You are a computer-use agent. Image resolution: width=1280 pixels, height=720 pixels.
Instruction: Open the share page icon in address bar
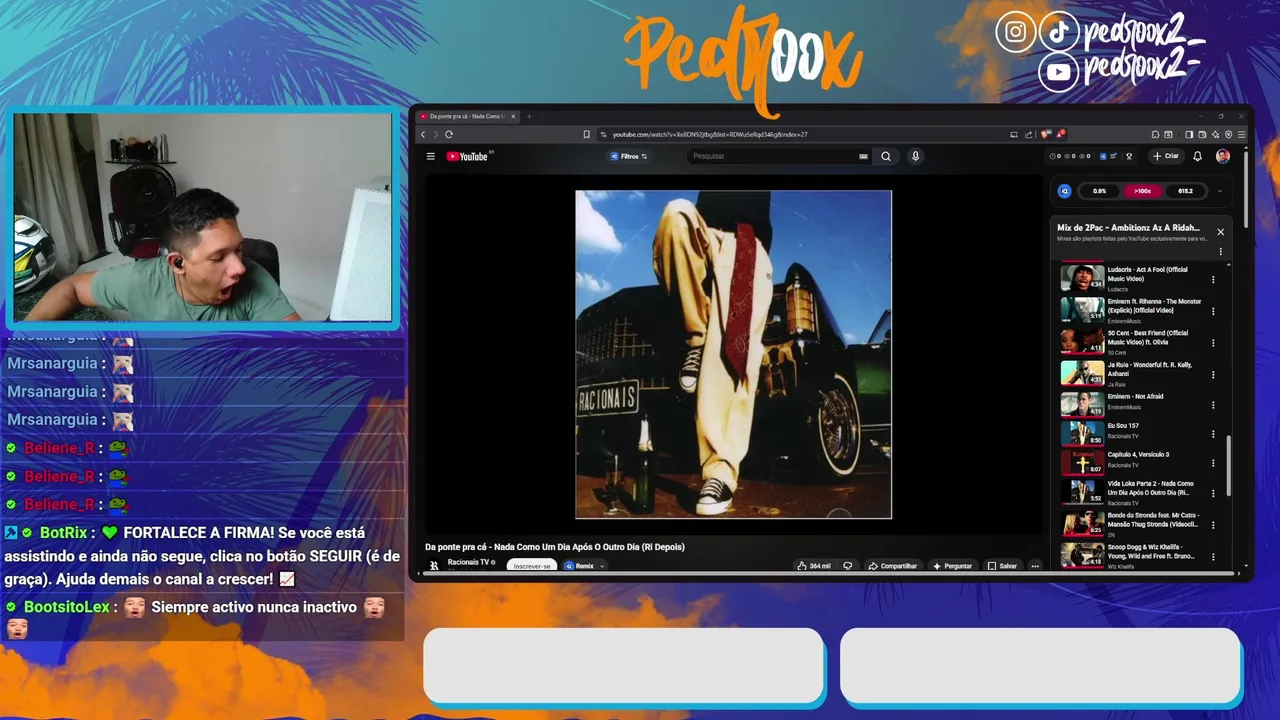[1029, 134]
